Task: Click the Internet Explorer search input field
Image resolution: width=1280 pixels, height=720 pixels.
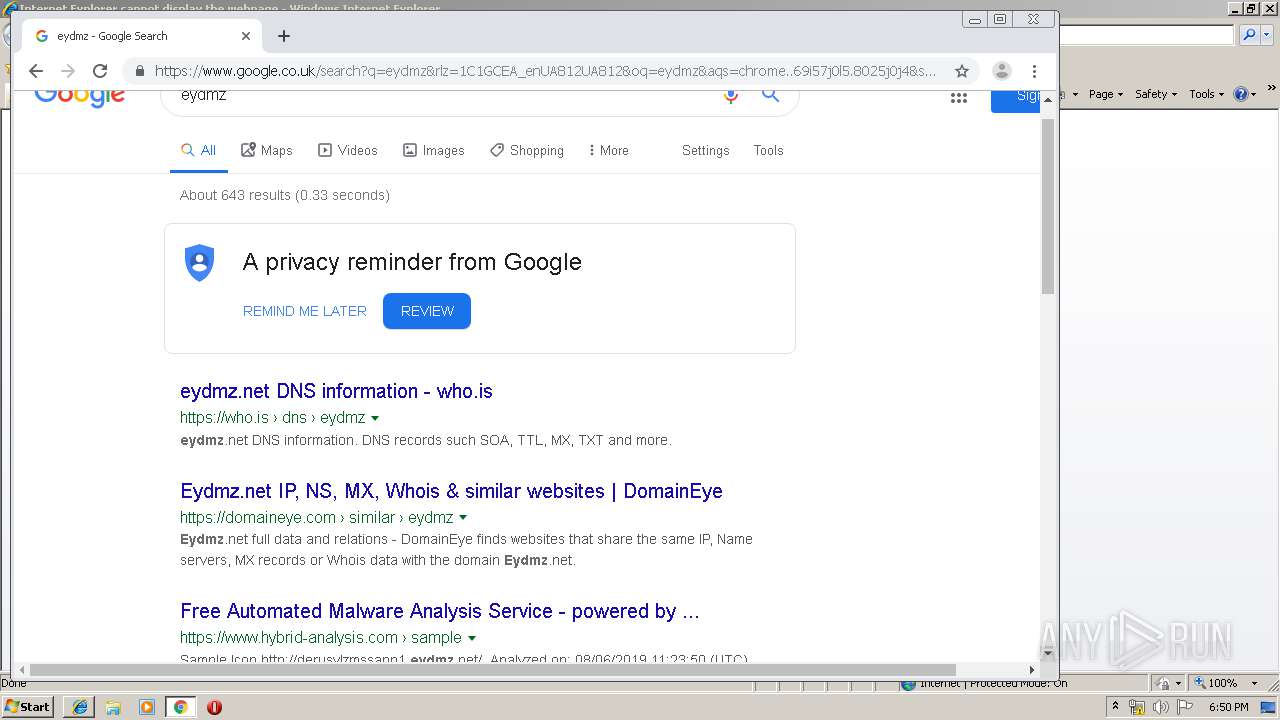Action: pyautogui.click(x=1147, y=35)
